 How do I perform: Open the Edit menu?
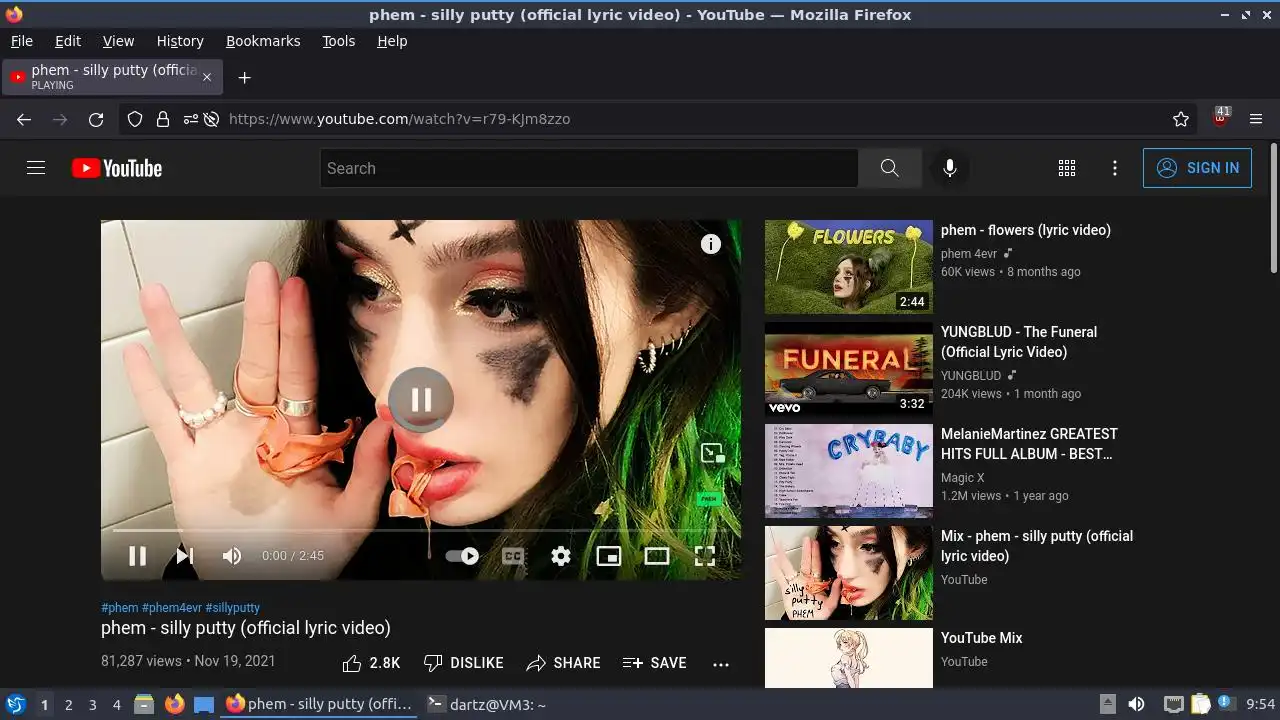pyautogui.click(x=68, y=41)
